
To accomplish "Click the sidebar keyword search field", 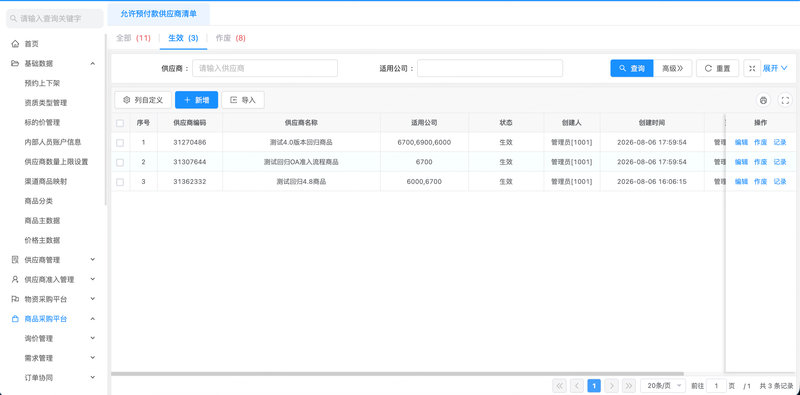I will (55, 18).
